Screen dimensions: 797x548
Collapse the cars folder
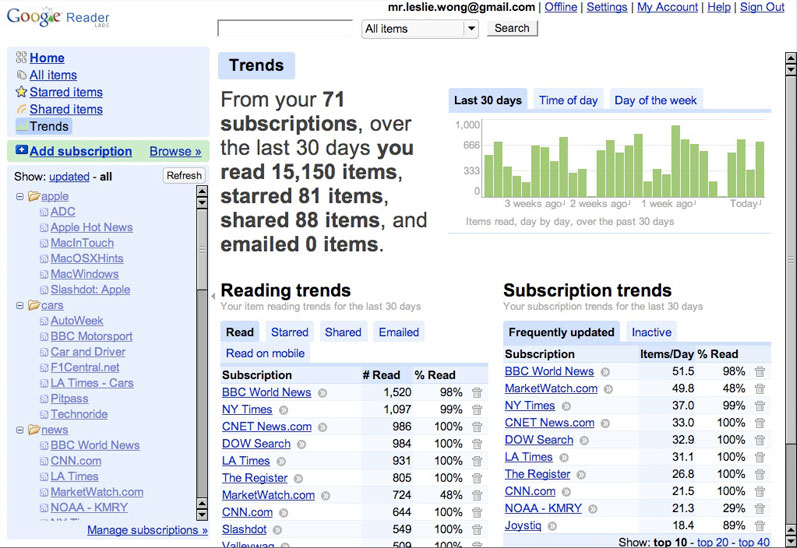coord(20,306)
